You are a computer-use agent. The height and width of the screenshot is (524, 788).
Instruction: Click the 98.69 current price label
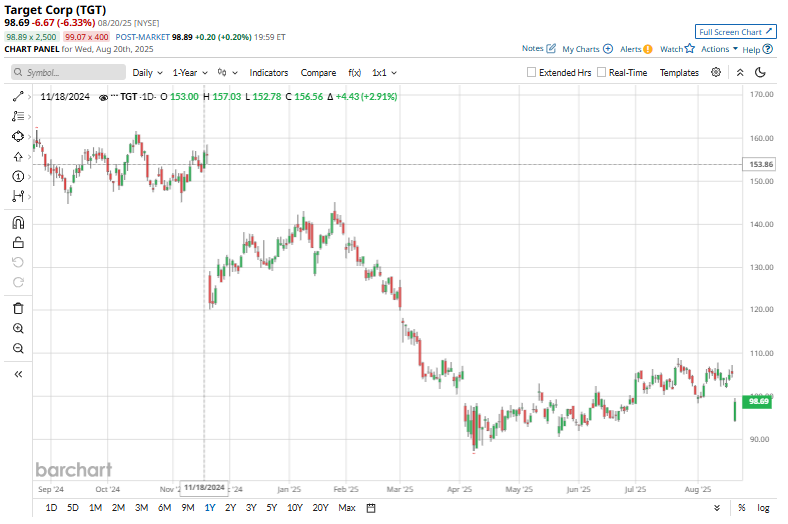757,401
